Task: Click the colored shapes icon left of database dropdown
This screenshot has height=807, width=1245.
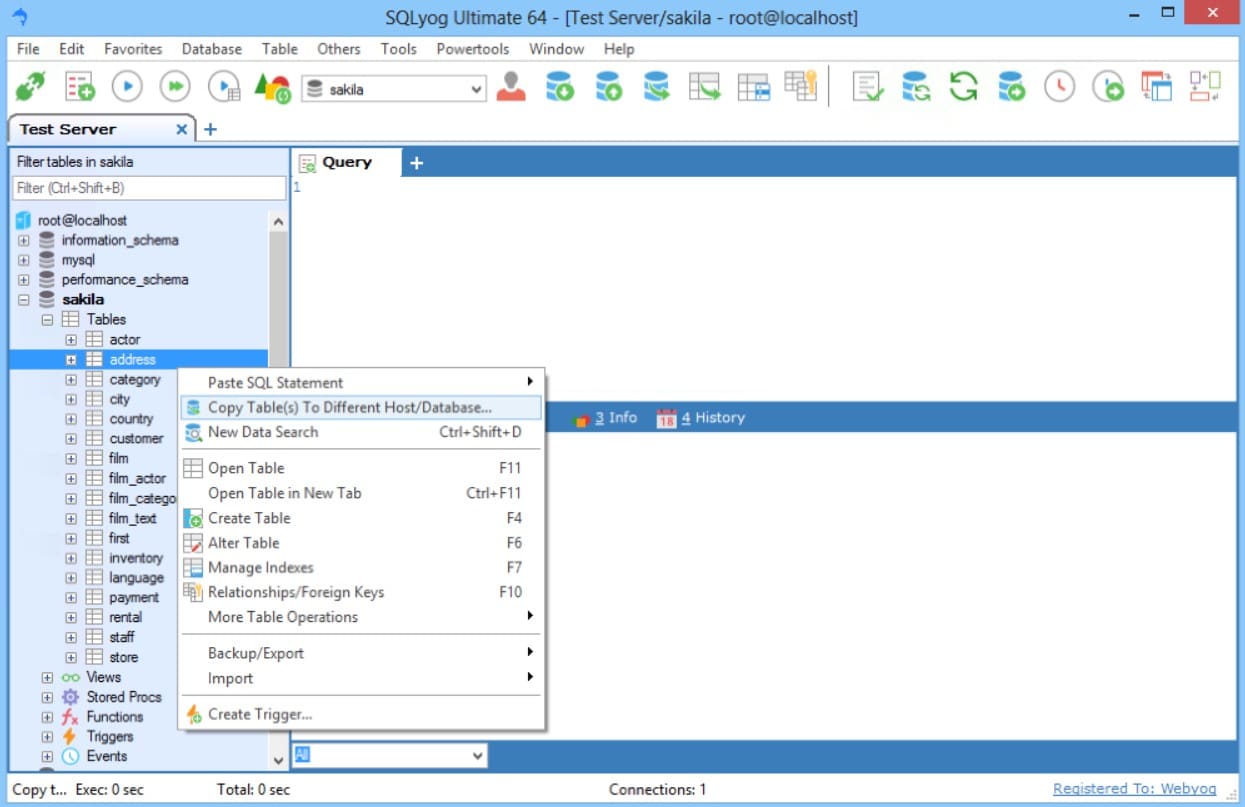Action: point(272,88)
